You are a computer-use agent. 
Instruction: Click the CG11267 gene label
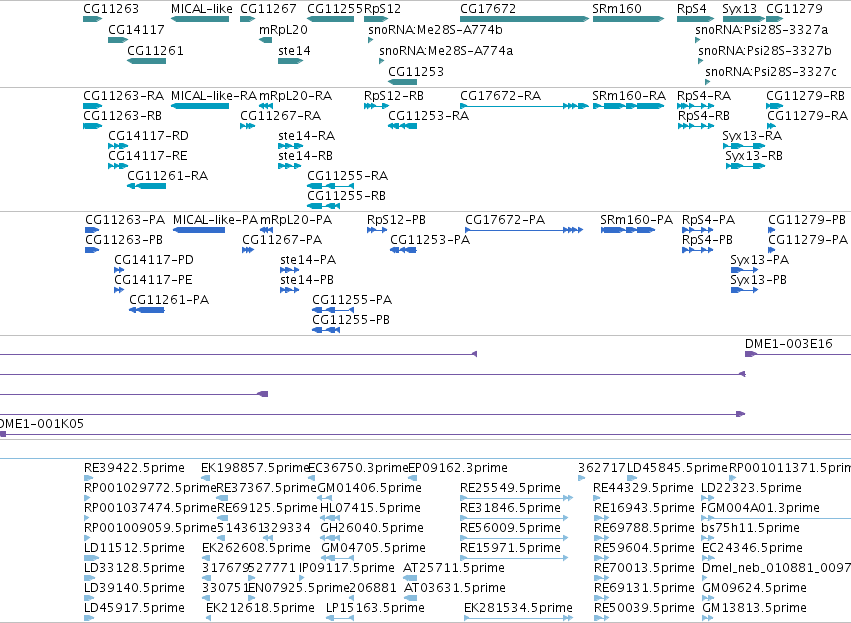click(x=268, y=9)
